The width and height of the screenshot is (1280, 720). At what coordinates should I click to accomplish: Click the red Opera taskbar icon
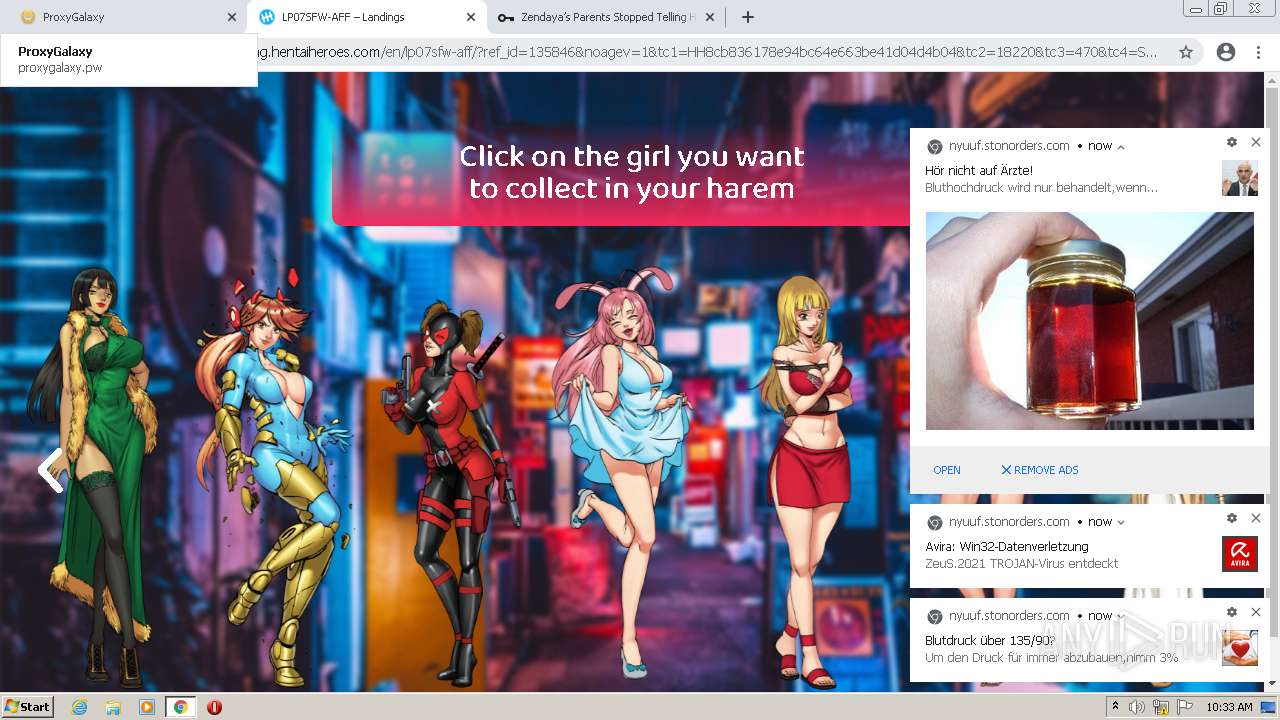[x=214, y=707]
